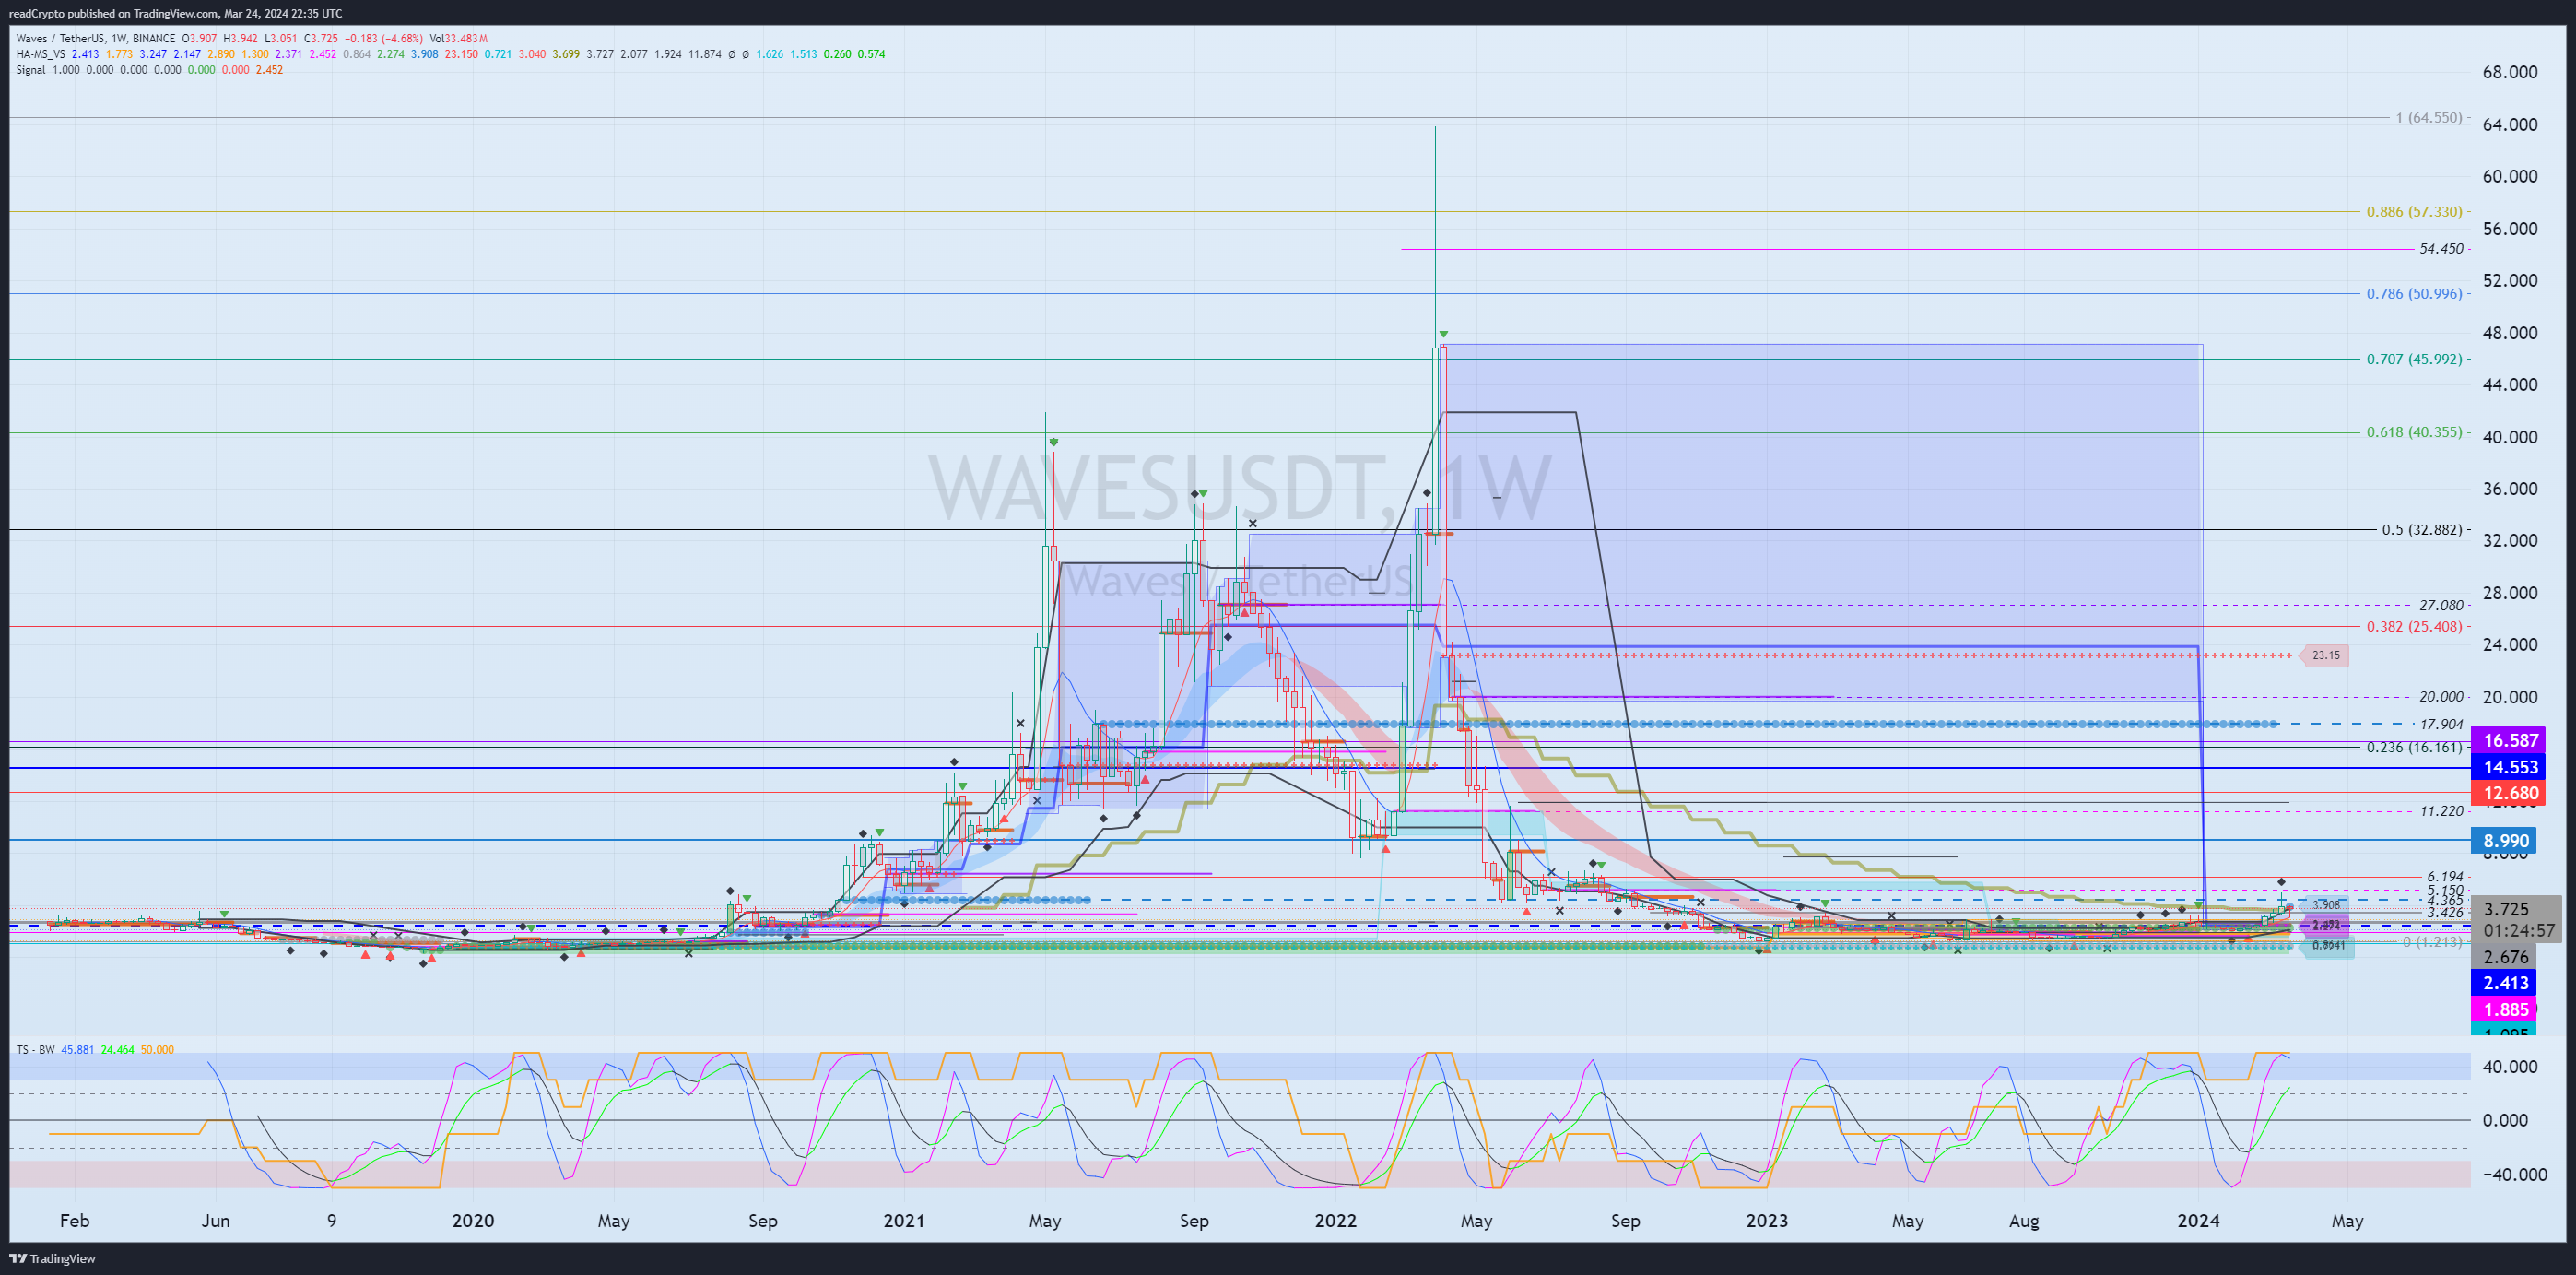The width and height of the screenshot is (2576, 1275).
Task: Click the 0.5 (32.882) Fibonacci label
Action: [x=2421, y=530]
